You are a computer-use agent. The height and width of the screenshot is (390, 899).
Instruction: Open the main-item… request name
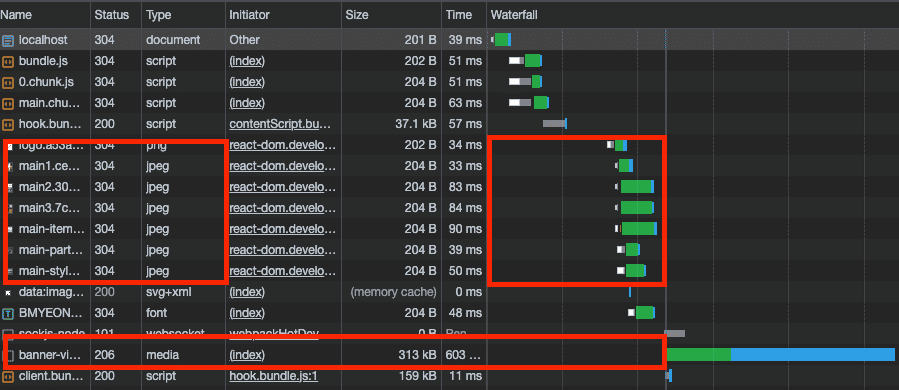point(52,229)
